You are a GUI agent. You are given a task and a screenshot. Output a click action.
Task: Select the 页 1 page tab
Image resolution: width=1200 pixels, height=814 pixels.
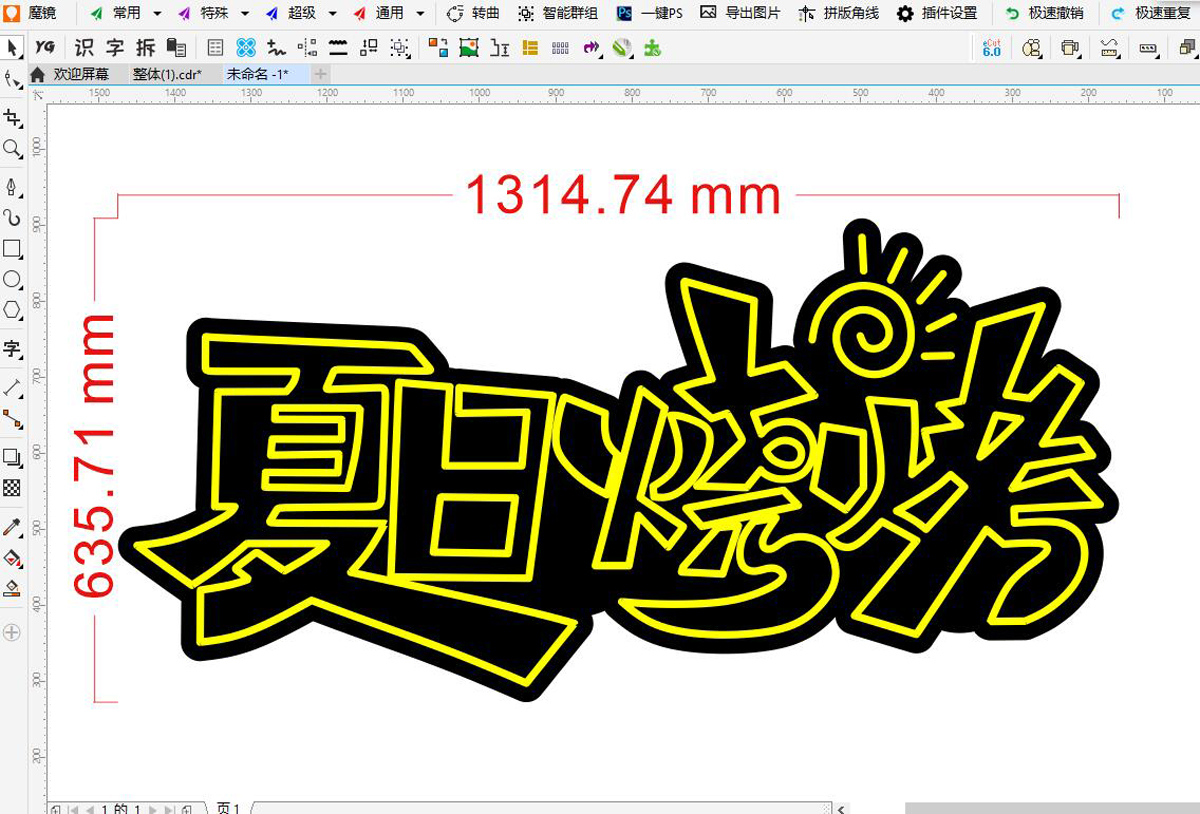point(228,808)
